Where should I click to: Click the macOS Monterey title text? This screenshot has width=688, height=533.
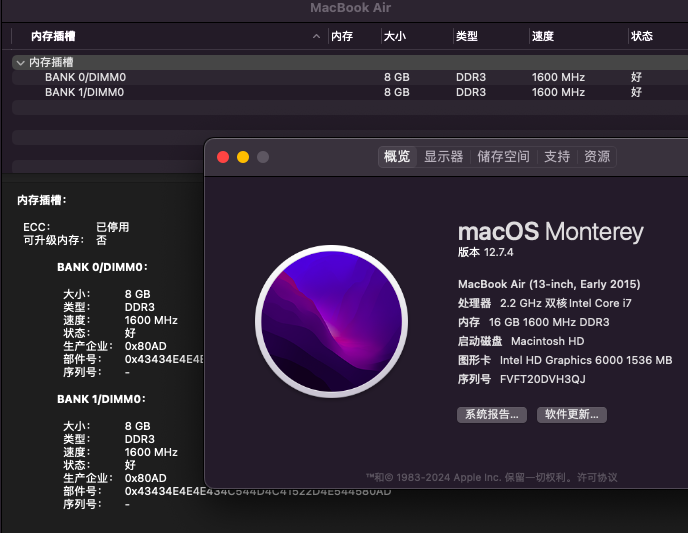(551, 232)
